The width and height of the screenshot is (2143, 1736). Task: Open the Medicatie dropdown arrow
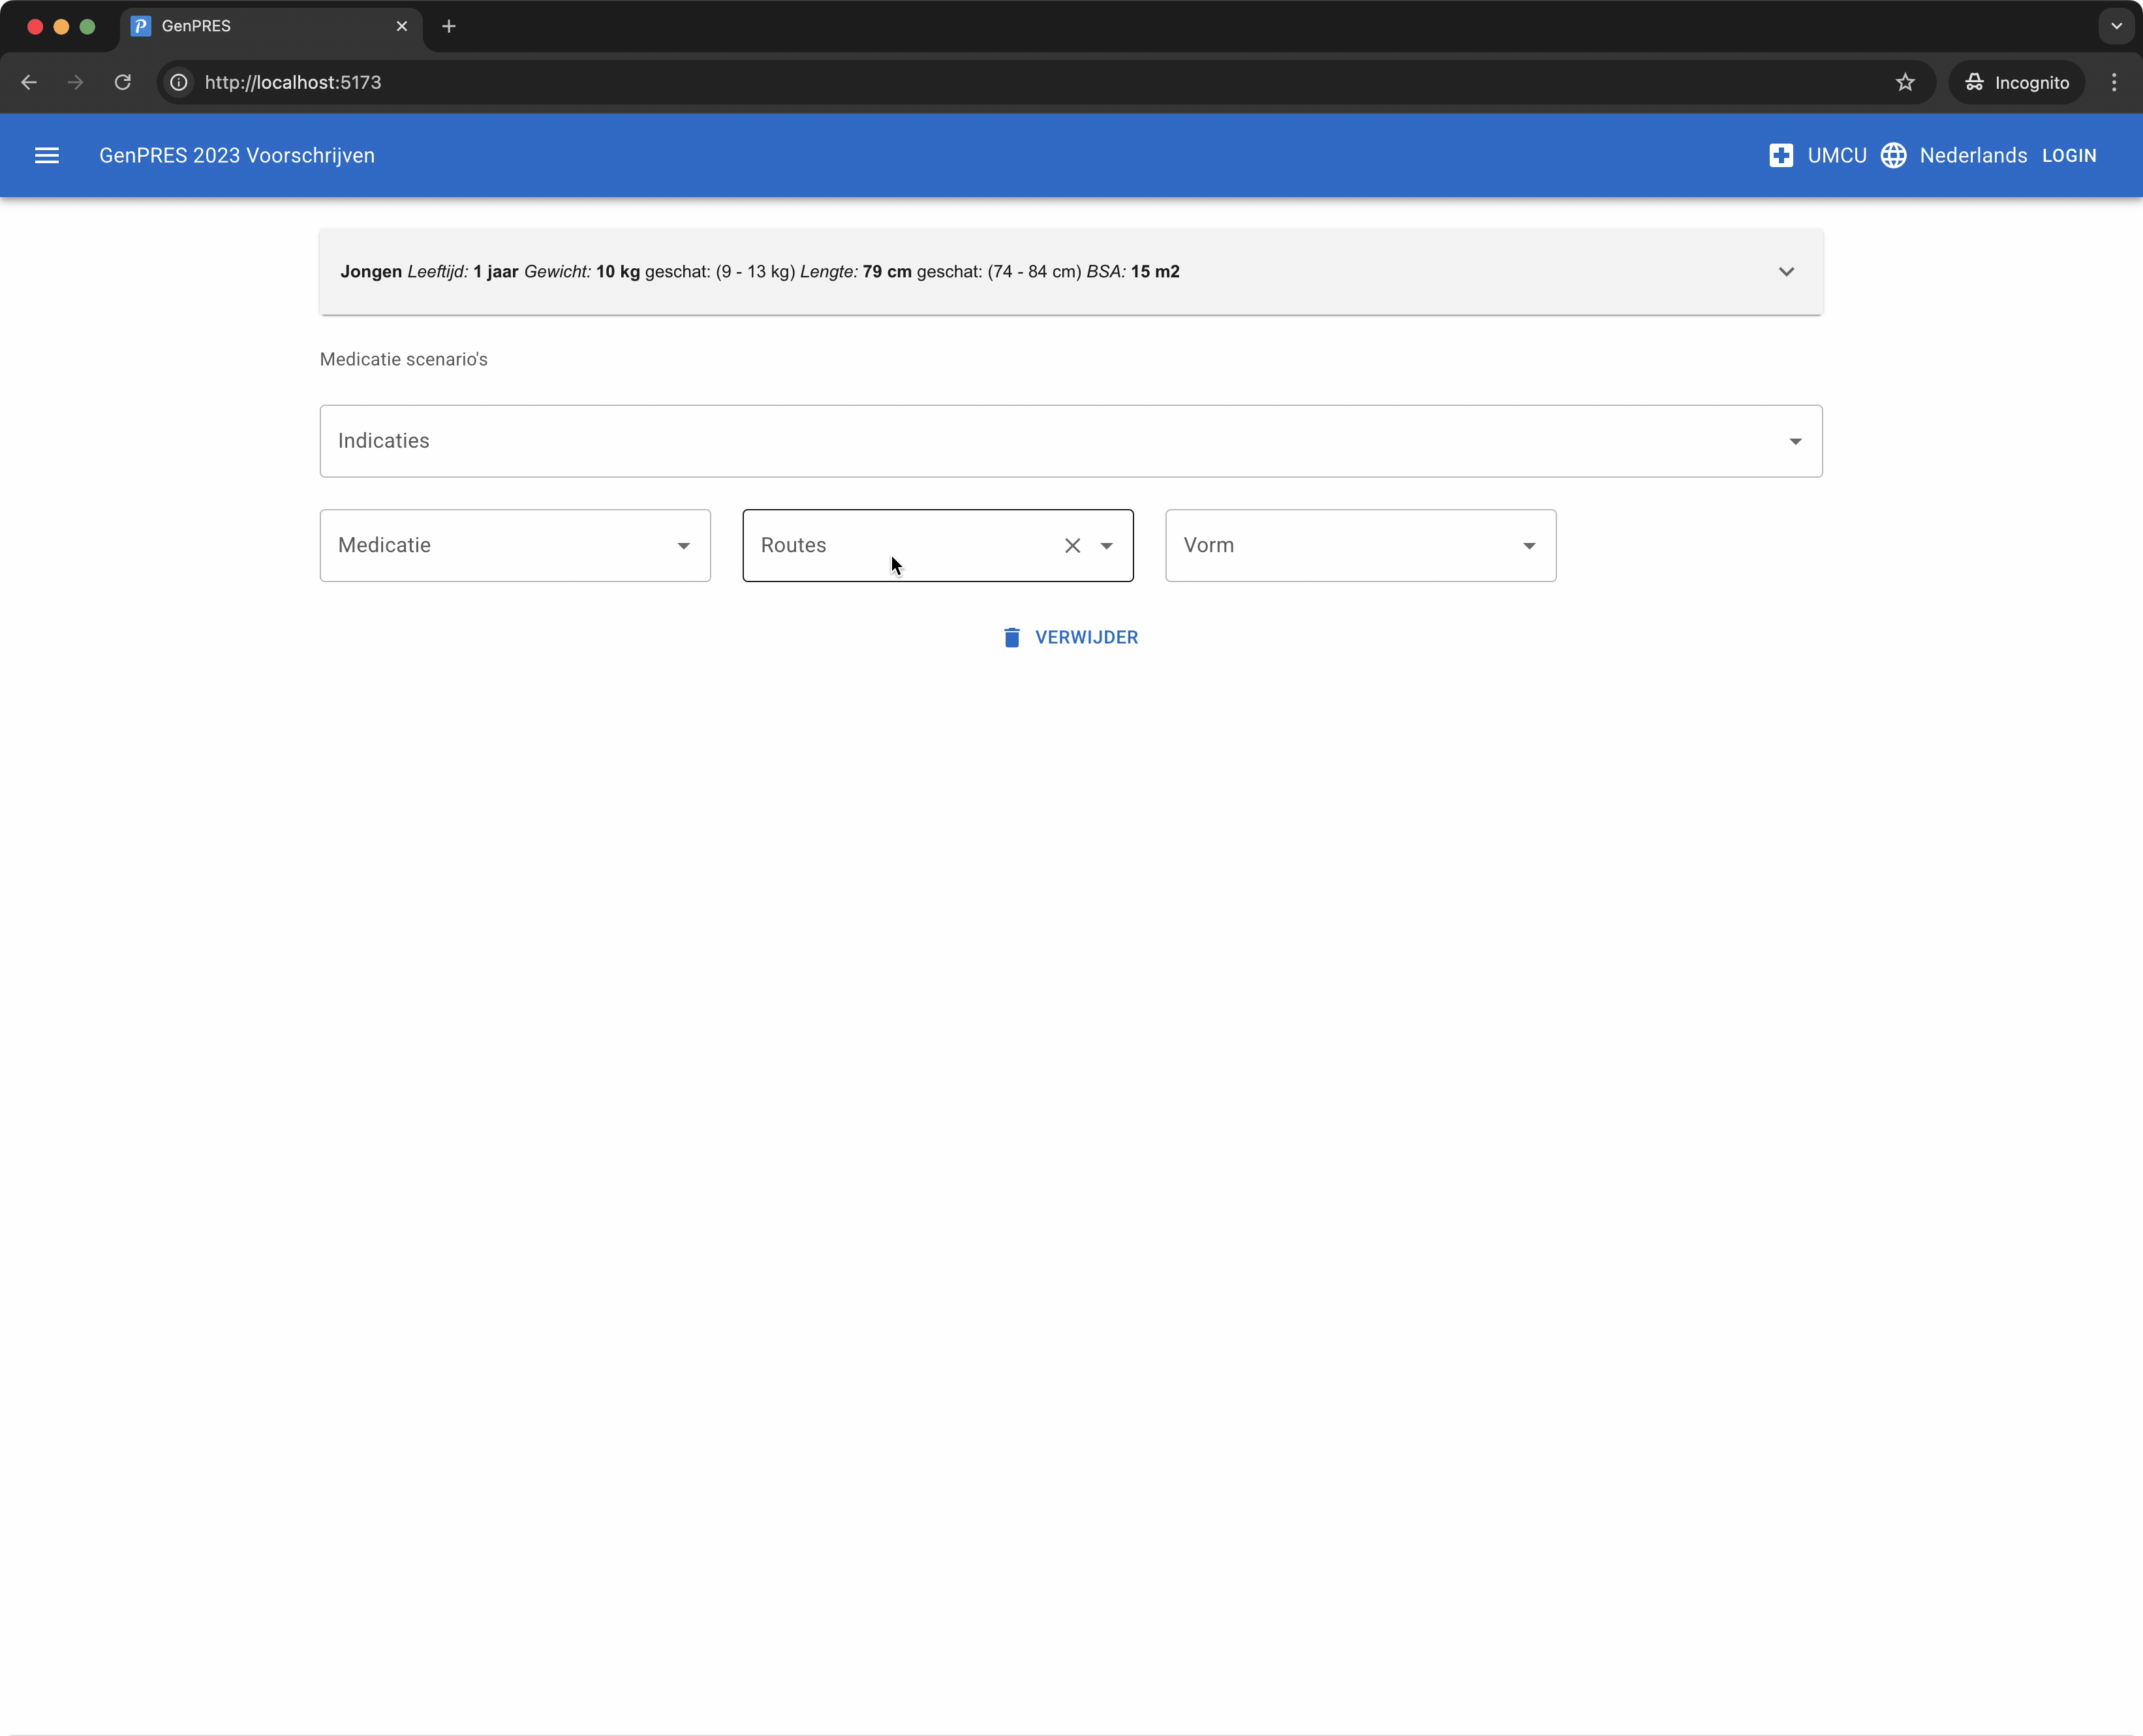(683, 545)
